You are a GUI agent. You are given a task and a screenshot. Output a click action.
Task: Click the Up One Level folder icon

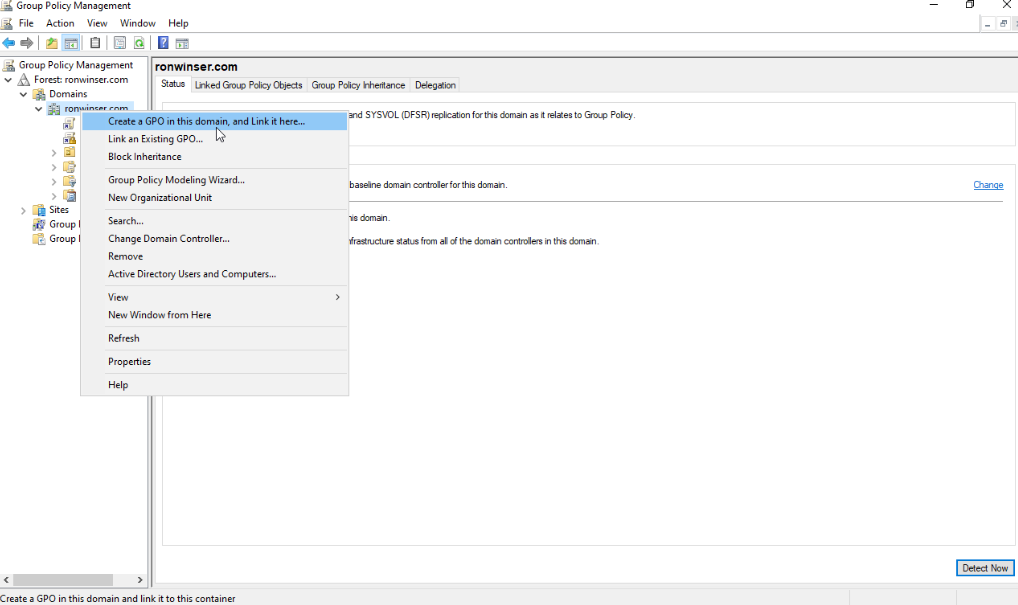tap(52, 43)
